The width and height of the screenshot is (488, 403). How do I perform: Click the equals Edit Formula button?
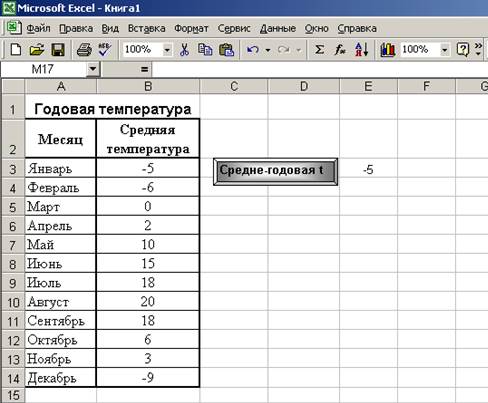144,69
